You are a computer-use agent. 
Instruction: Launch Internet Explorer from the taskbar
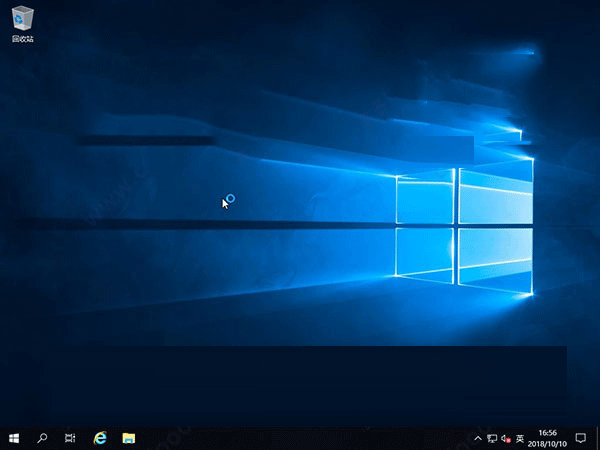point(100,438)
